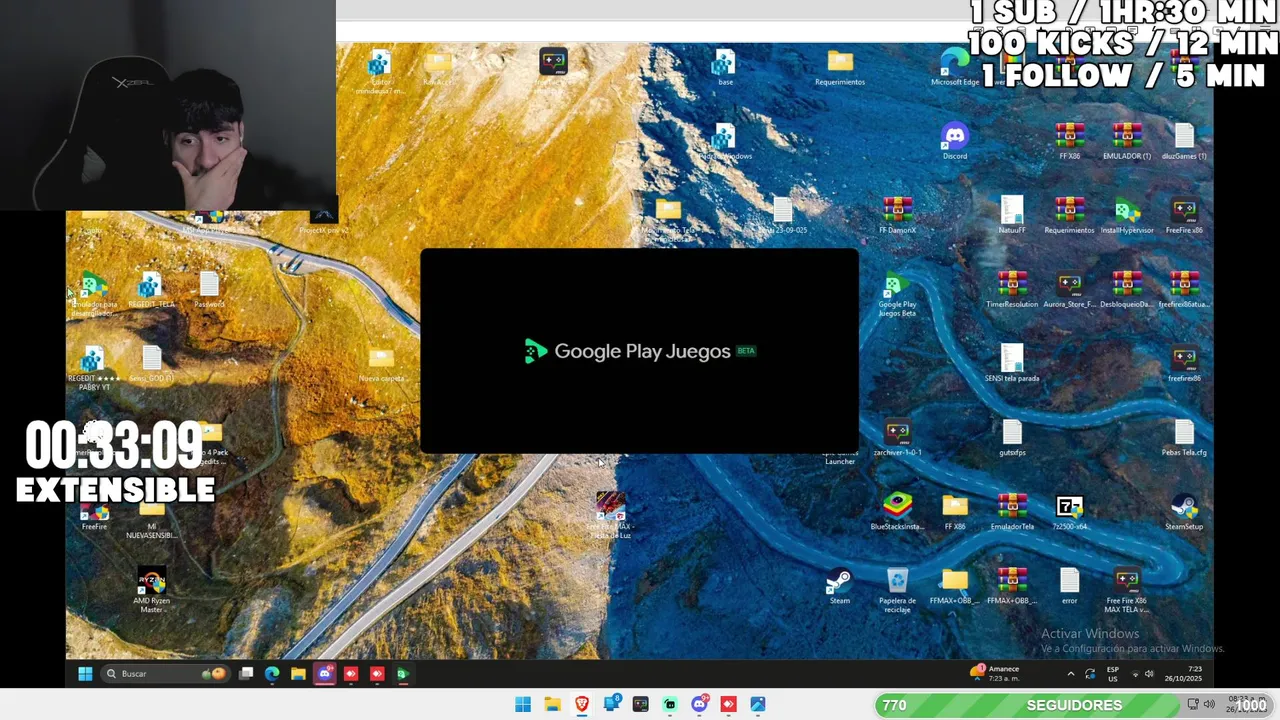Select the FreeFire desktop shortcut
The image size is (1280, 720).
pyautogui.click(x=94, y=511)
